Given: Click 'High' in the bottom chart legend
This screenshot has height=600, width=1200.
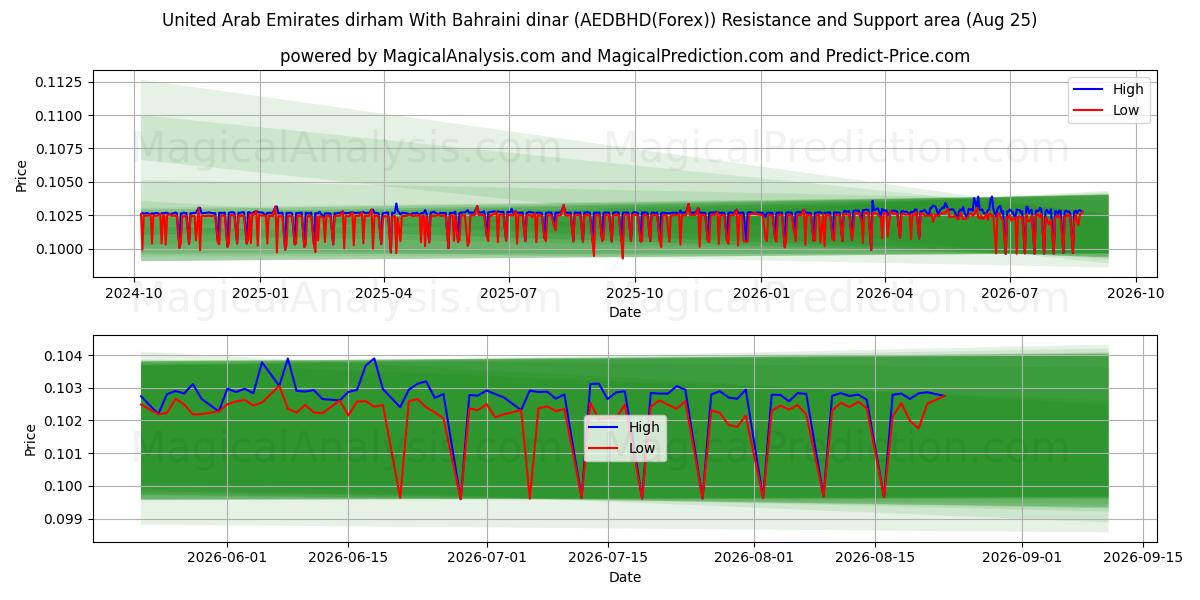Looking at the screenshot, I should point(644,427).
